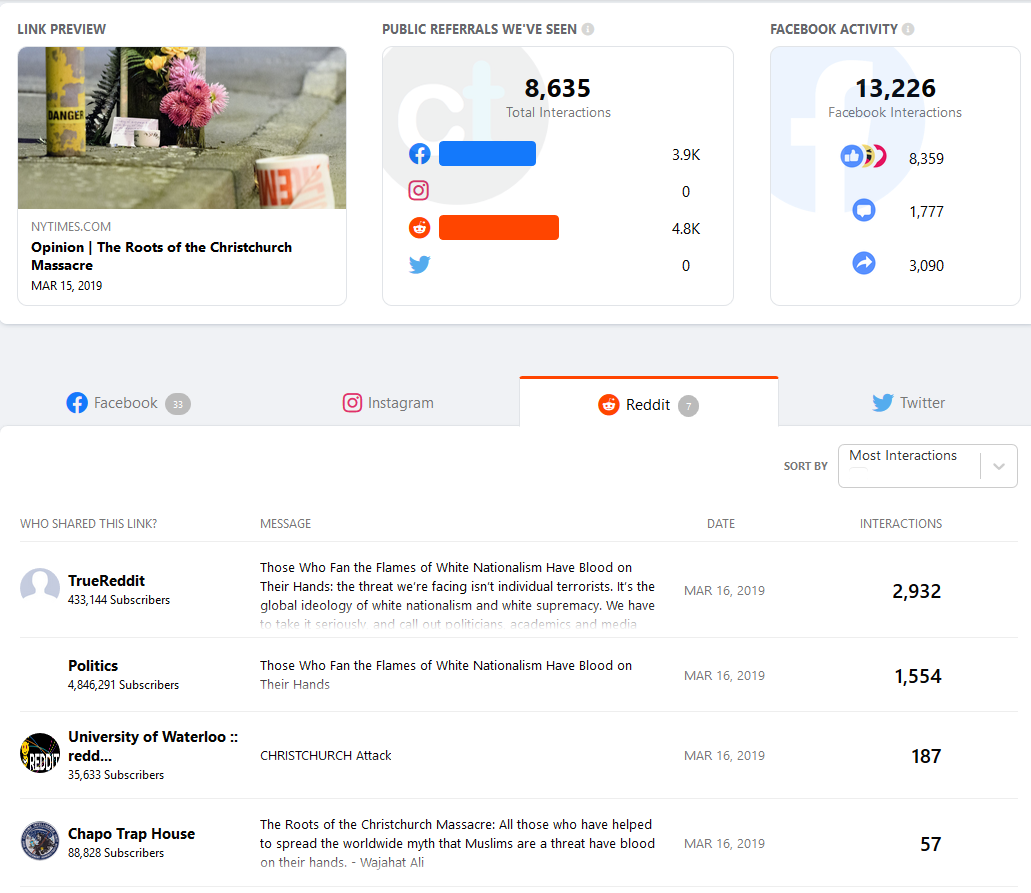
Task: Open Chapo Trap House subreddit link
Action: pyautogui.click(x=131, y=834)
